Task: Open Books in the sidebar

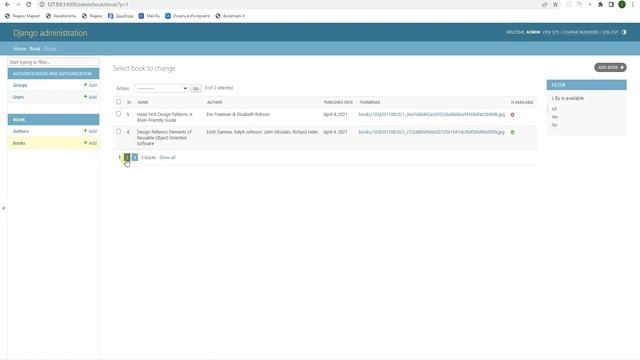Action: pos(19,143)
